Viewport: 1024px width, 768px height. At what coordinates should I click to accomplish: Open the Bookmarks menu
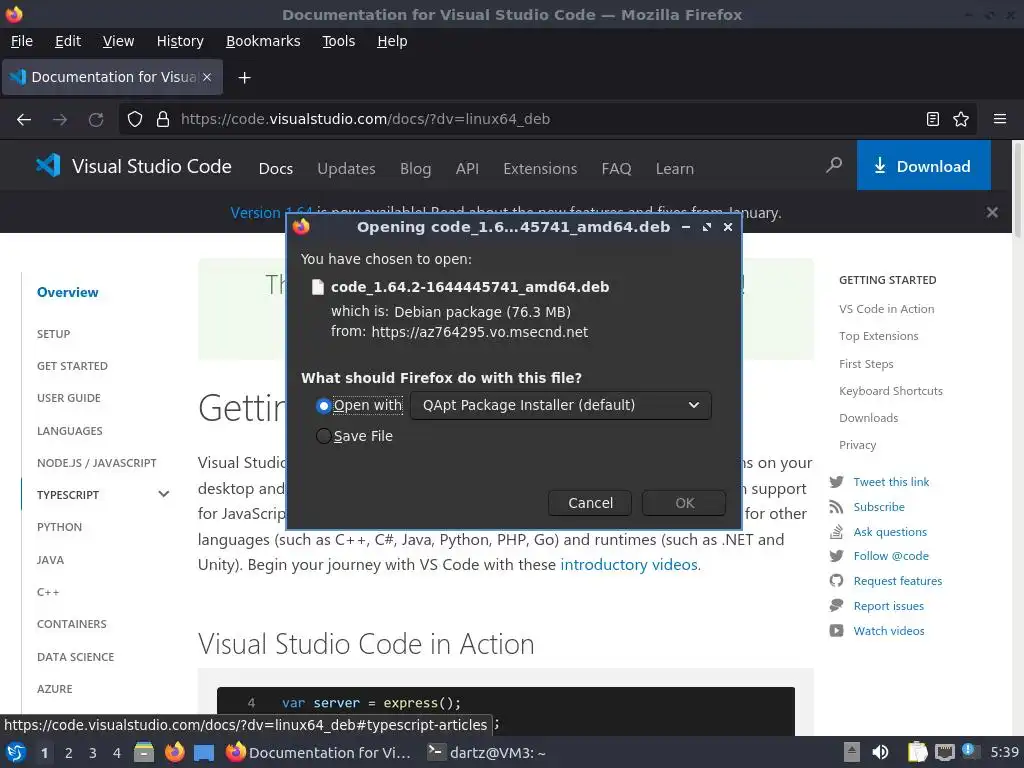[263, 41]
